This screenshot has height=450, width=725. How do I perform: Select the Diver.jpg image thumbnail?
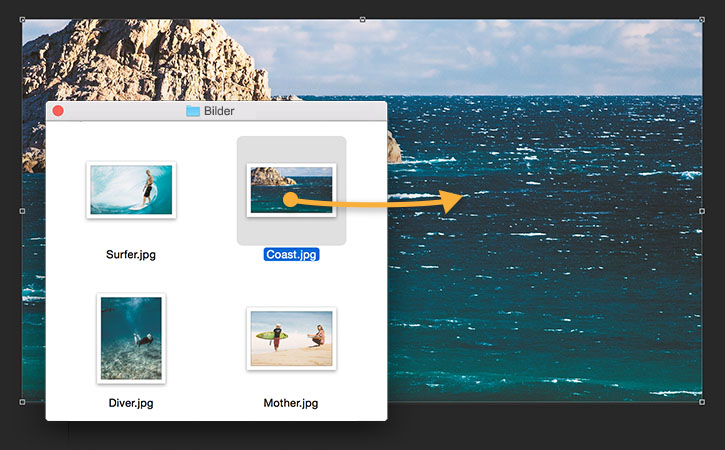point(131,339)
